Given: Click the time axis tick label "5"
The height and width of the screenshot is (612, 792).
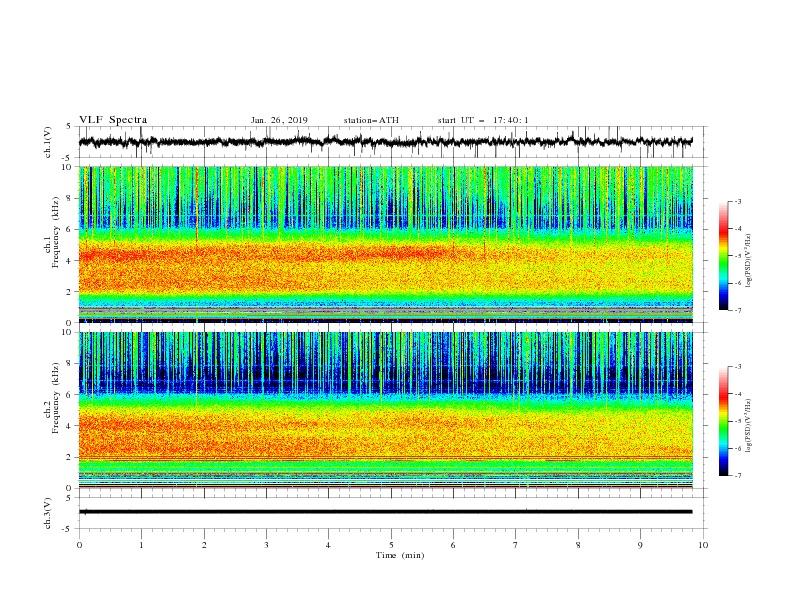Looking at the screenshot, I should click(x=391, y=545).
